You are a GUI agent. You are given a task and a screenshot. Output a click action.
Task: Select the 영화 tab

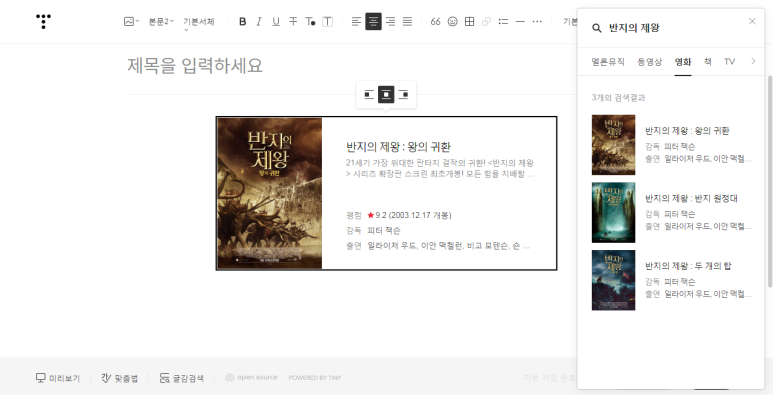pos(683,62)
